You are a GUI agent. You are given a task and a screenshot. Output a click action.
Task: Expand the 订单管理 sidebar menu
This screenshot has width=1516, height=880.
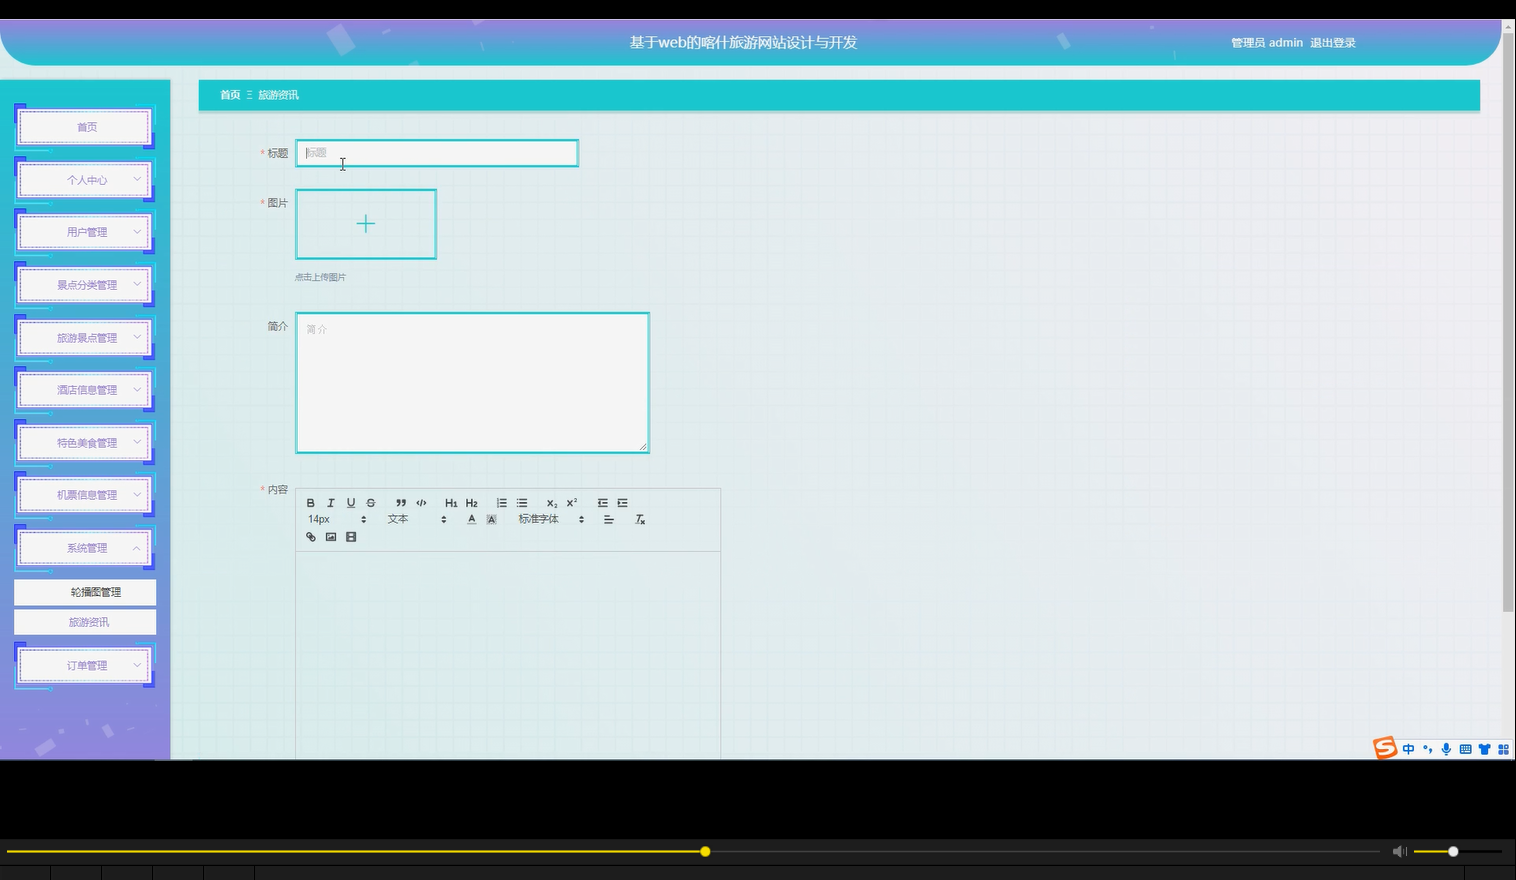[86, 665]
